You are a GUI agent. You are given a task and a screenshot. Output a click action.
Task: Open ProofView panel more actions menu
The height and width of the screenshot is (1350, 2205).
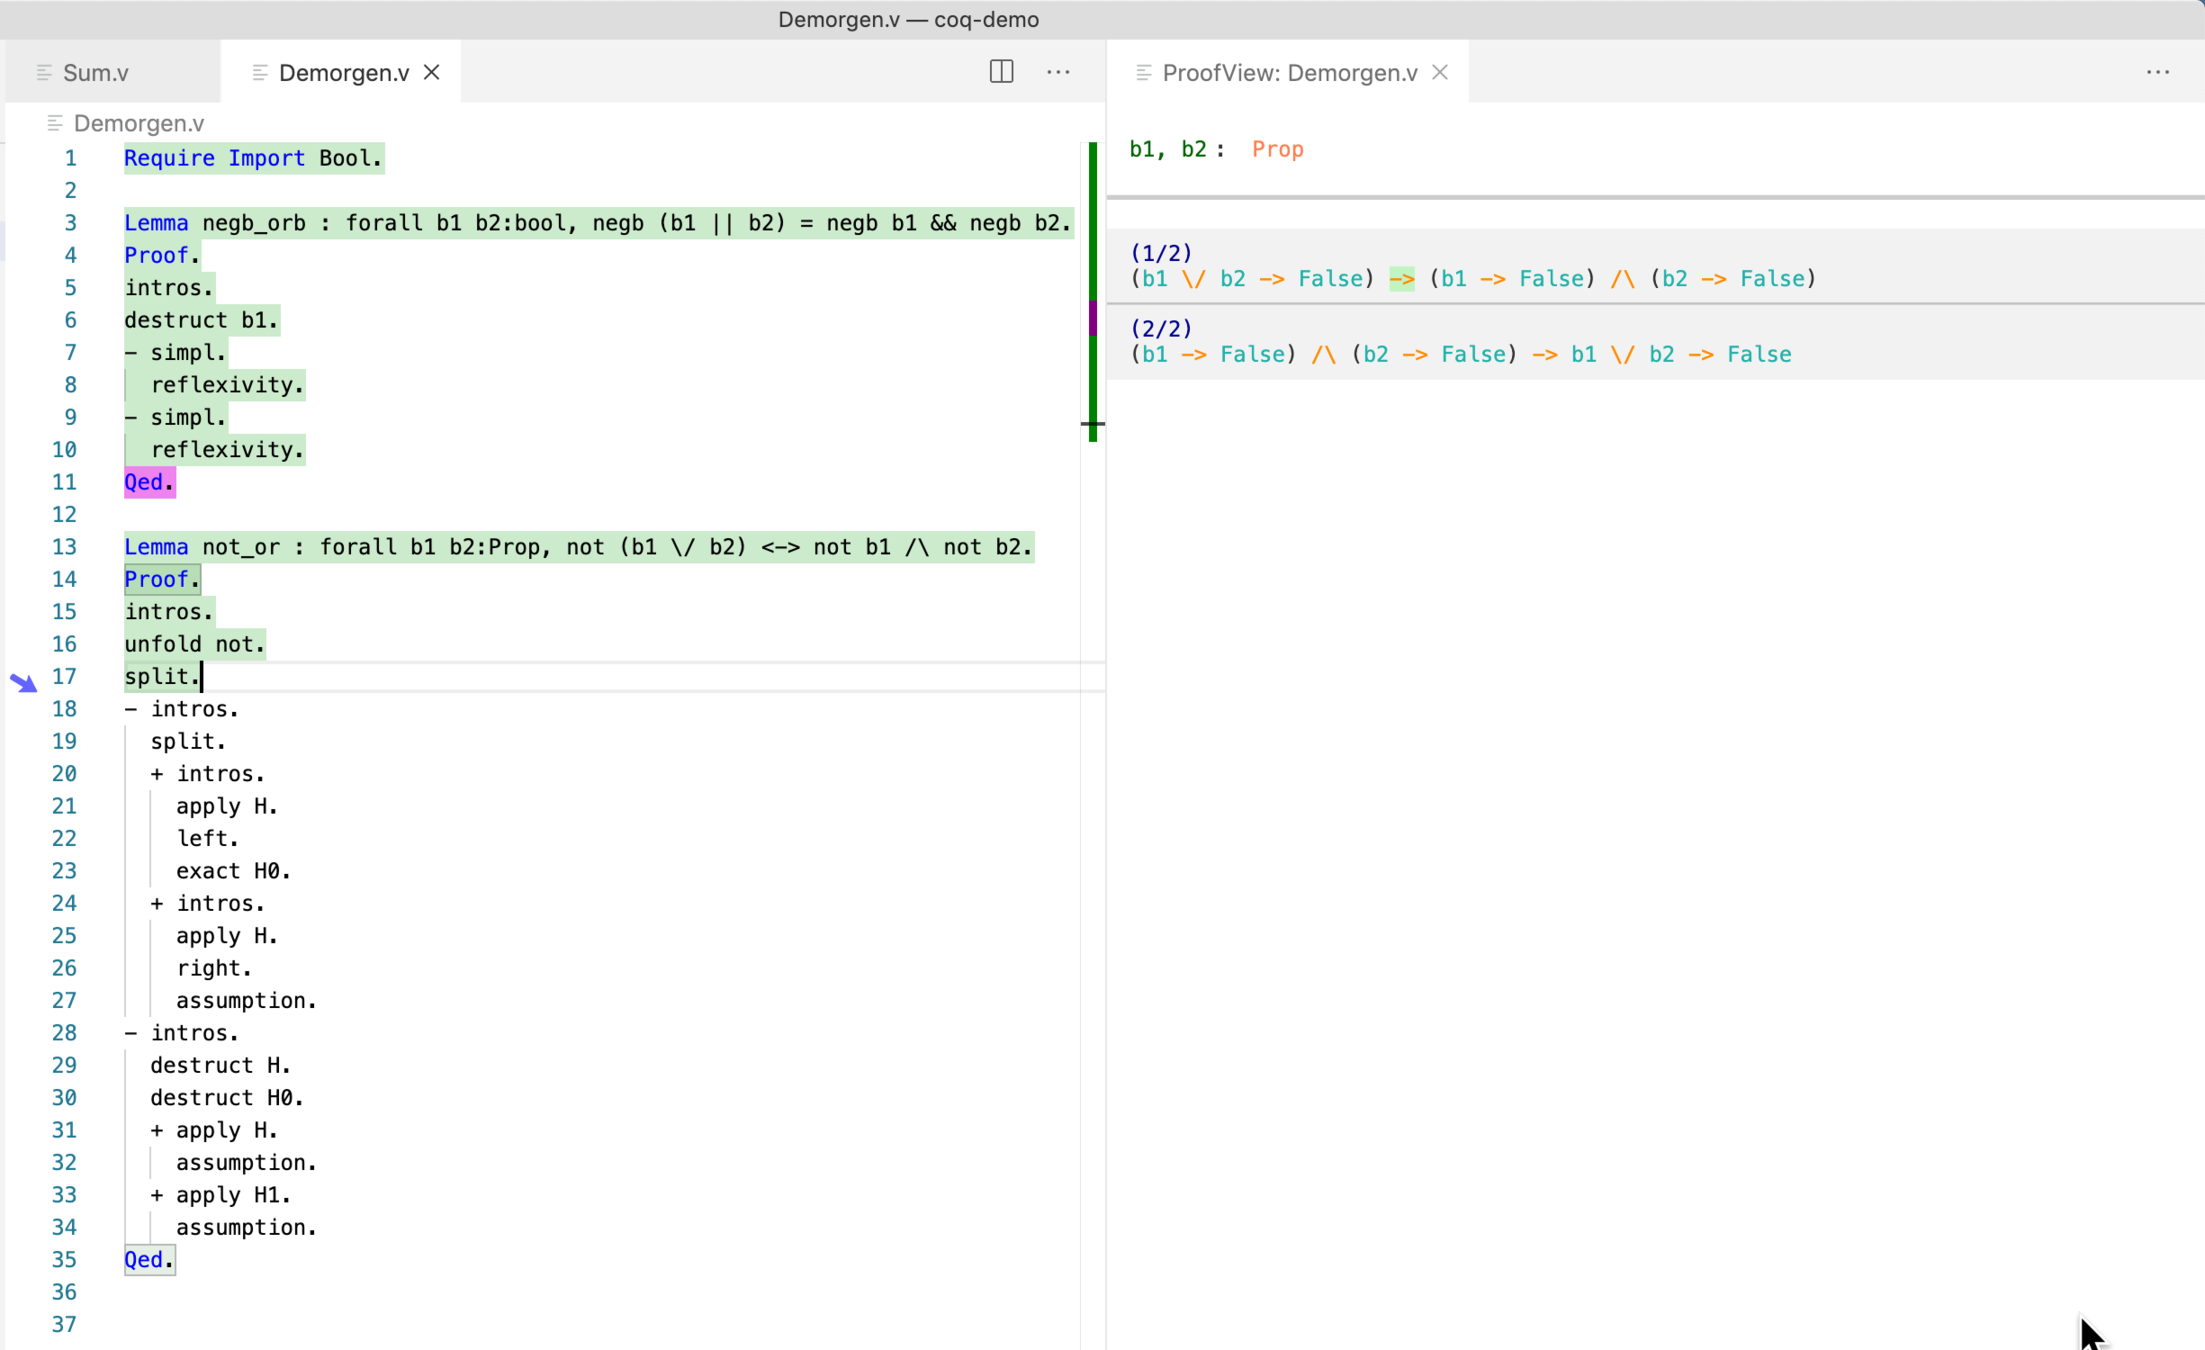[2157, 72]
